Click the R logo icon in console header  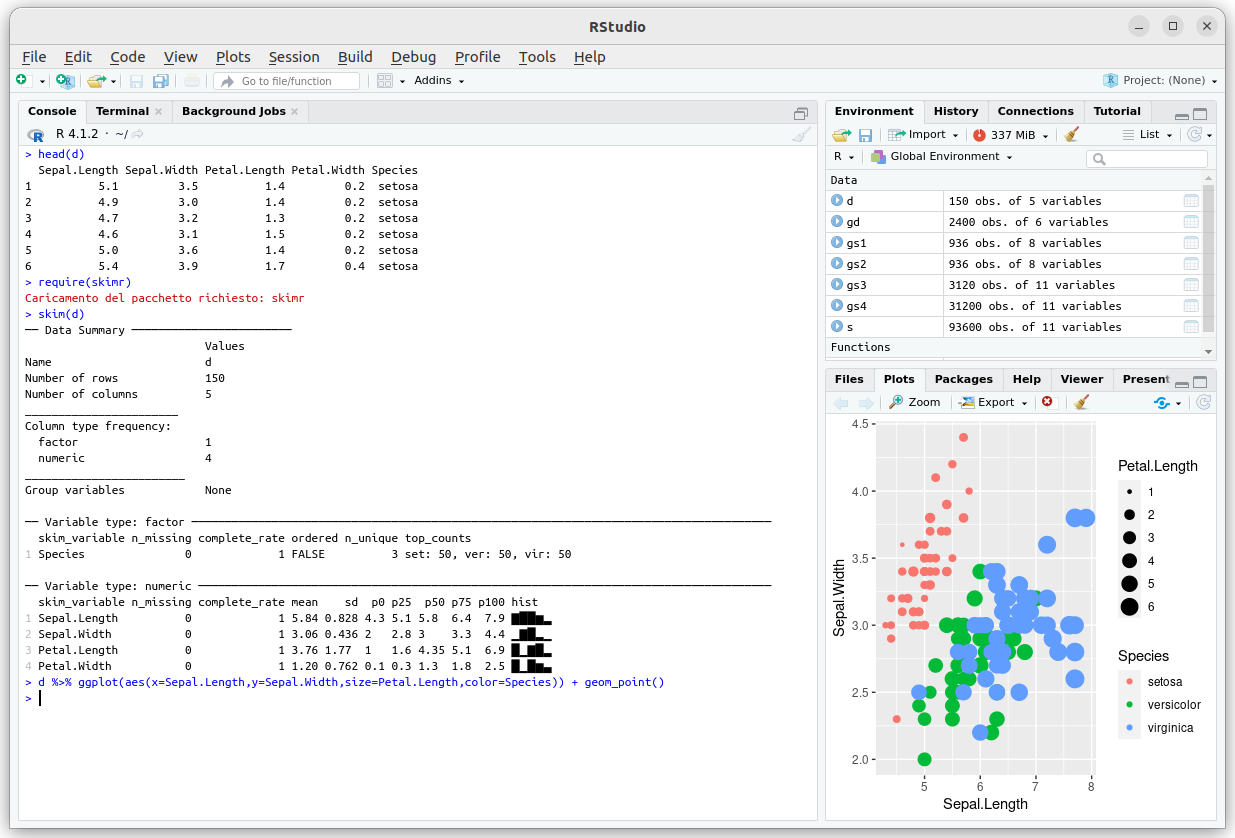[36, 134]
